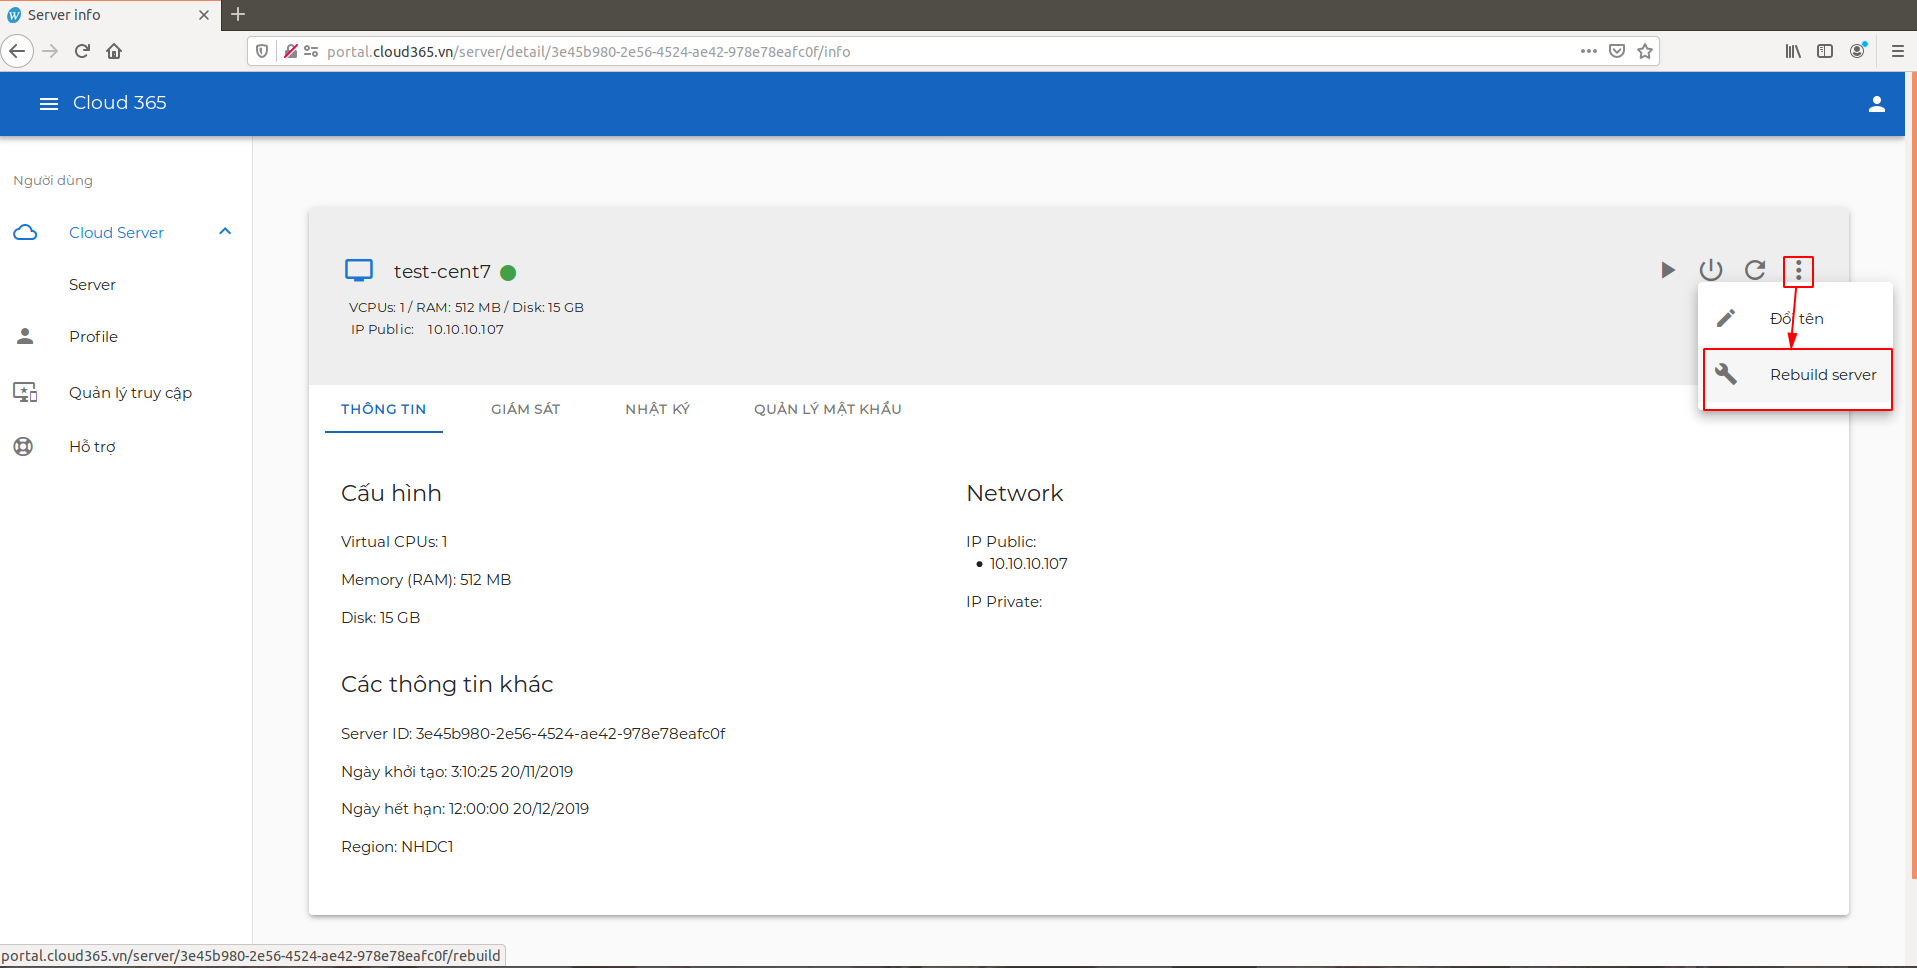The height and width of the screenshot is (968, 1917).
Task: Click the page vertical scrollbar
Action: point(1913,475)
